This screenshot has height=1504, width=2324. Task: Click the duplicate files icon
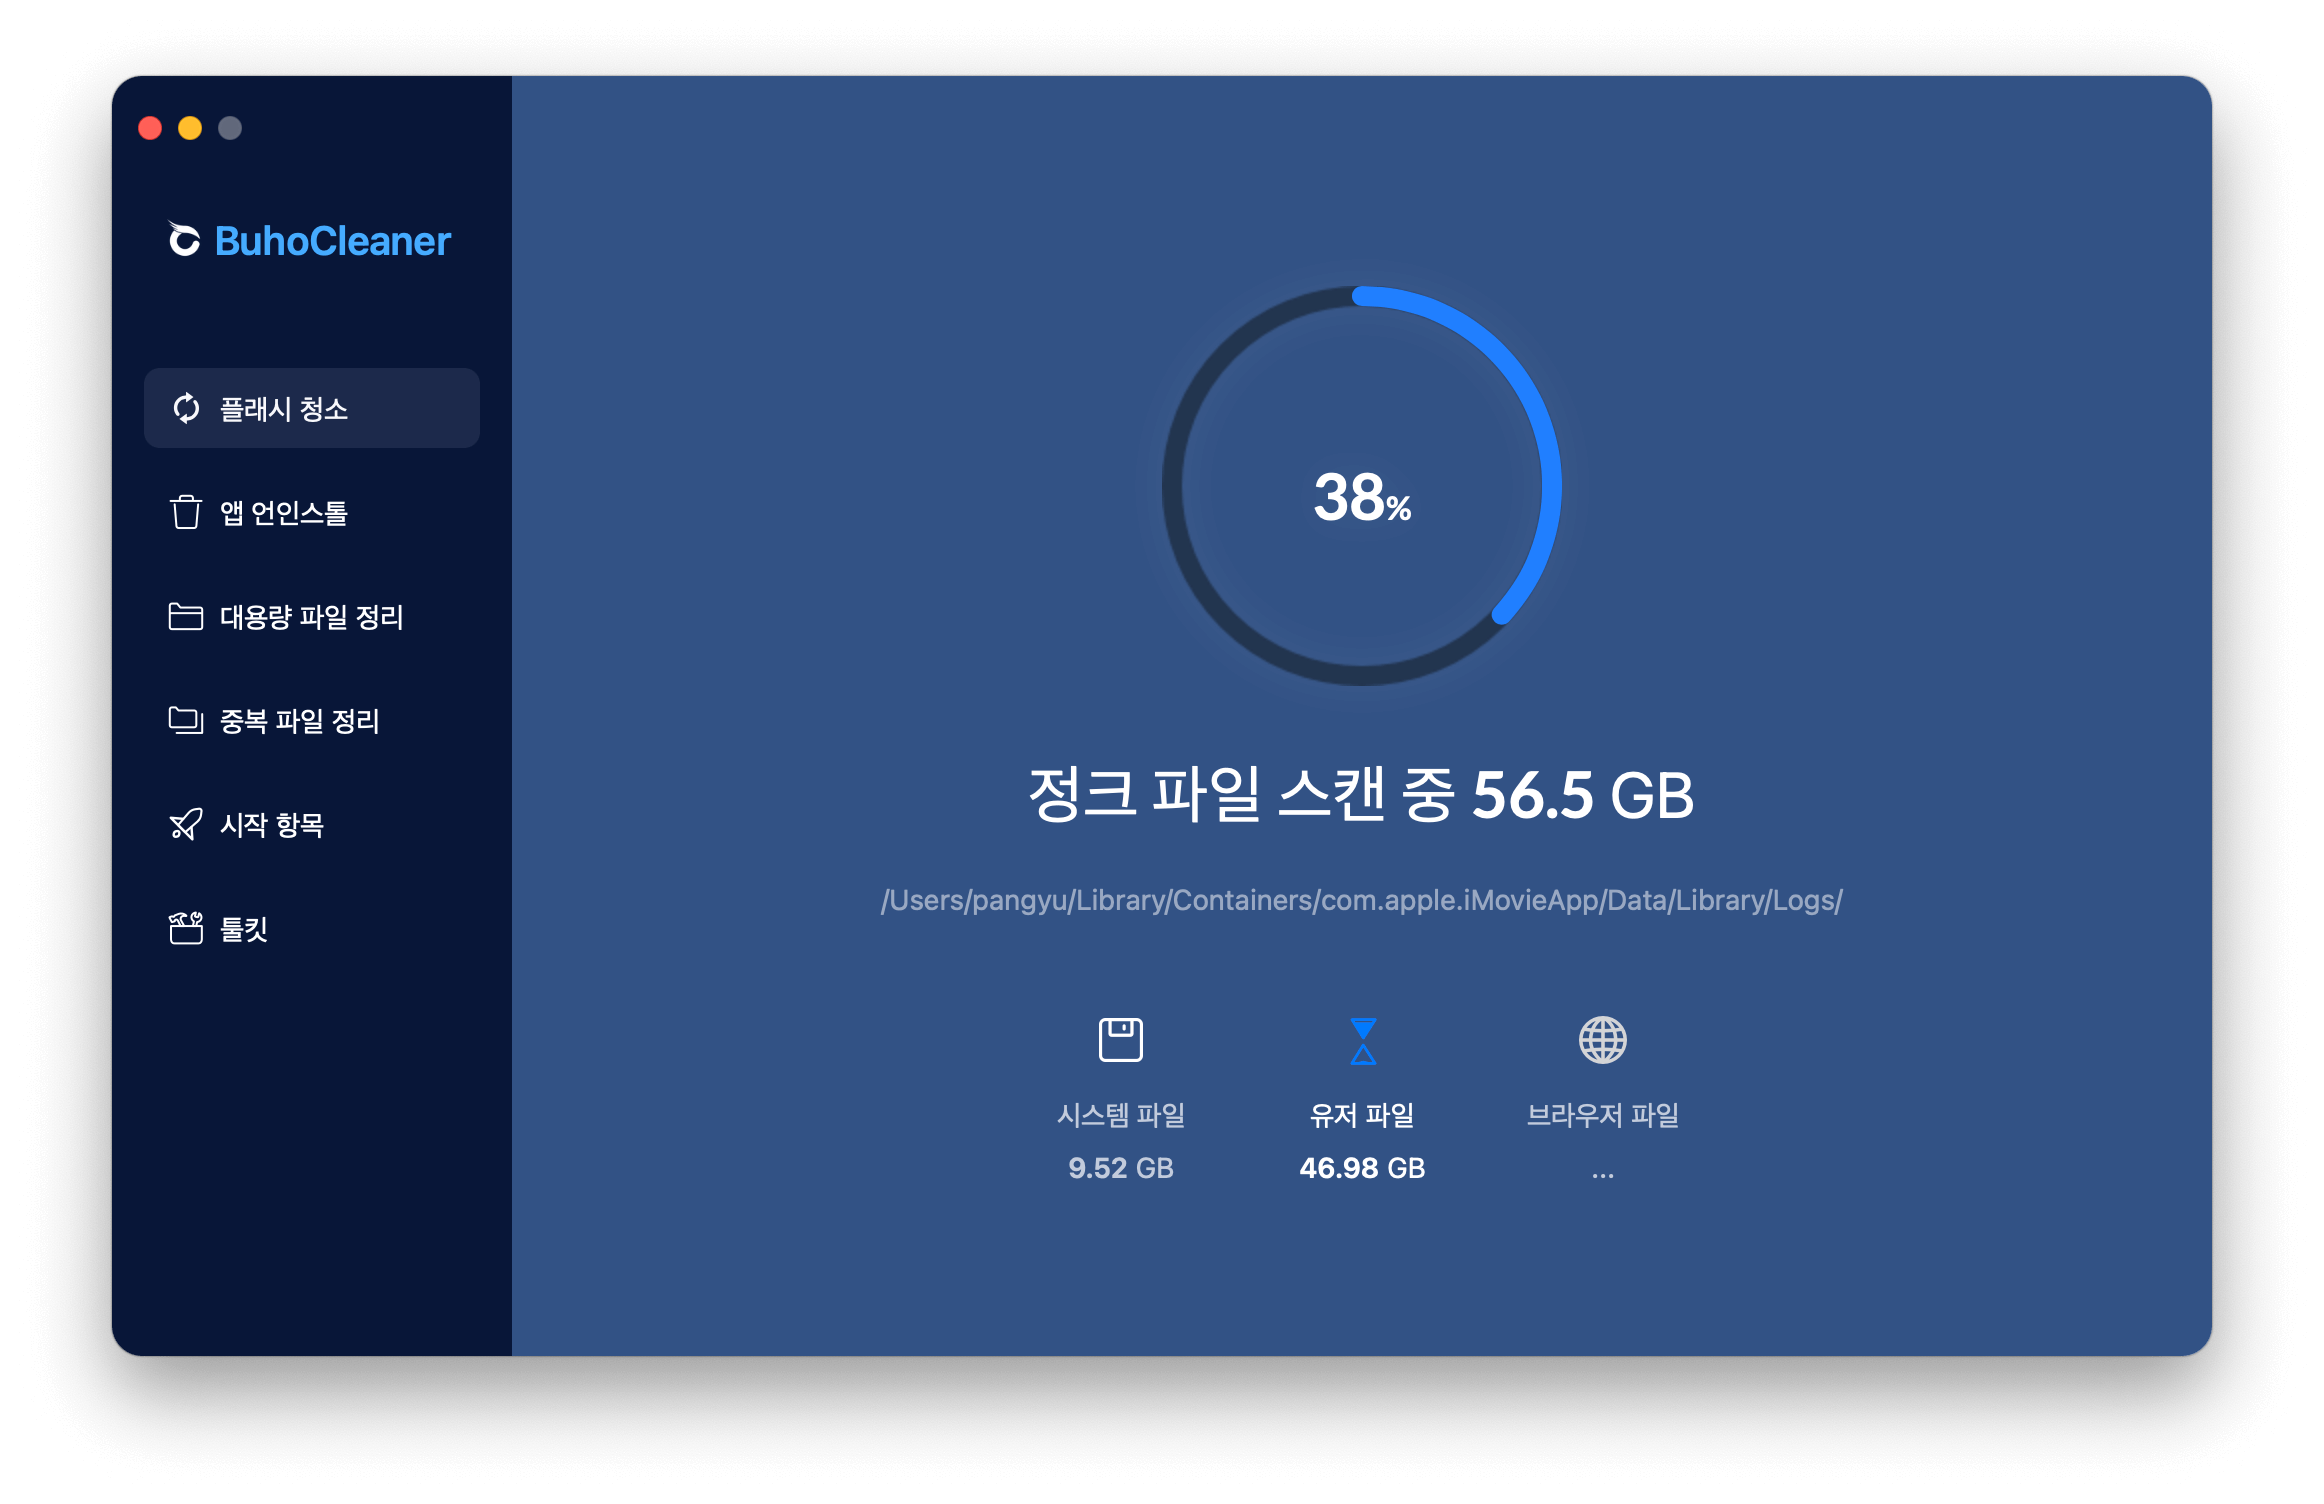(186, 720)
